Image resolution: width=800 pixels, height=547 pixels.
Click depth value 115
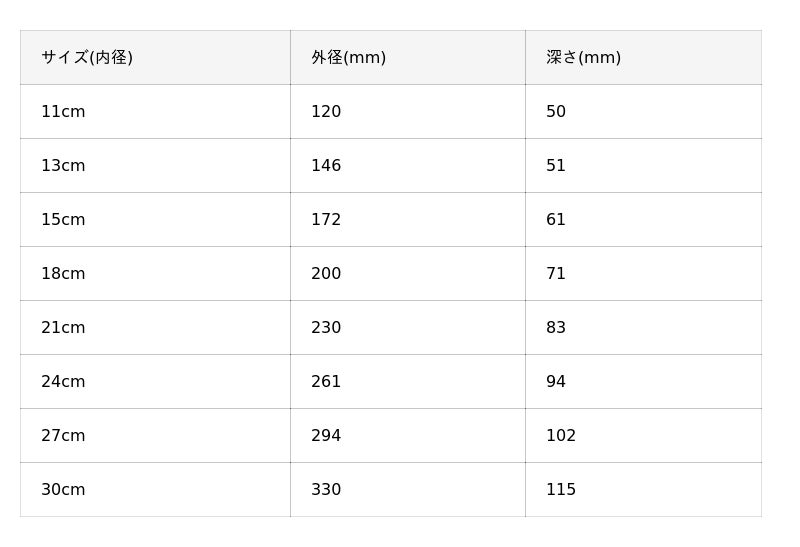pos(561,490)
